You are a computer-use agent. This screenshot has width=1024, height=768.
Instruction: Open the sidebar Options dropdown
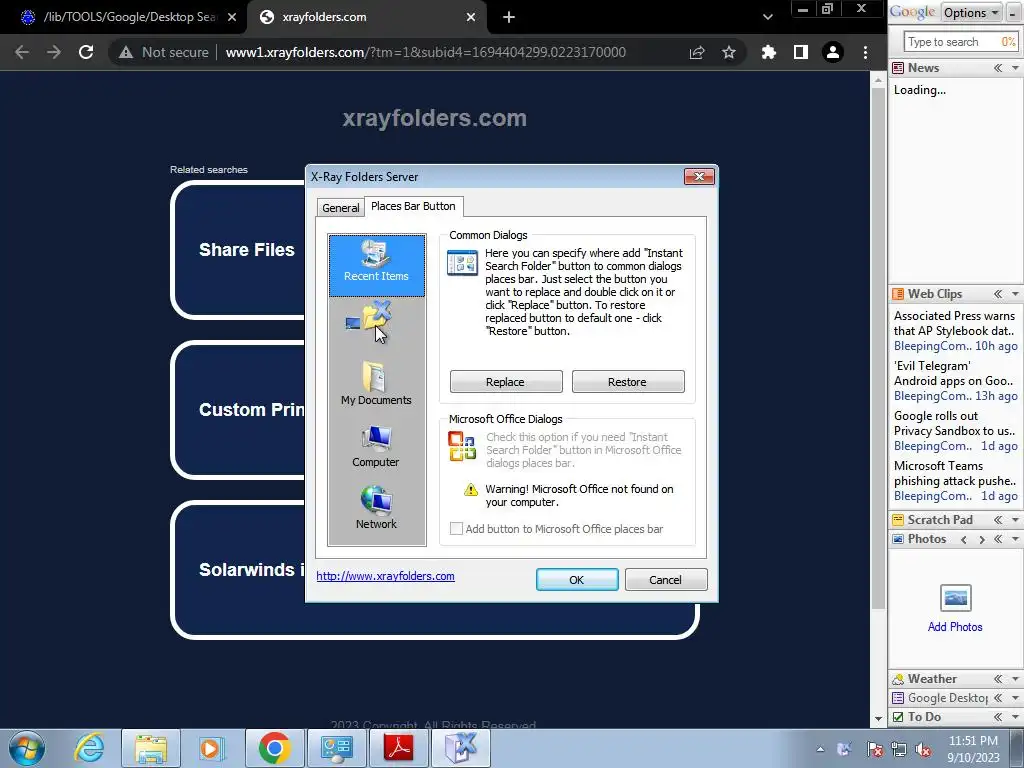[x=971, y=12]
